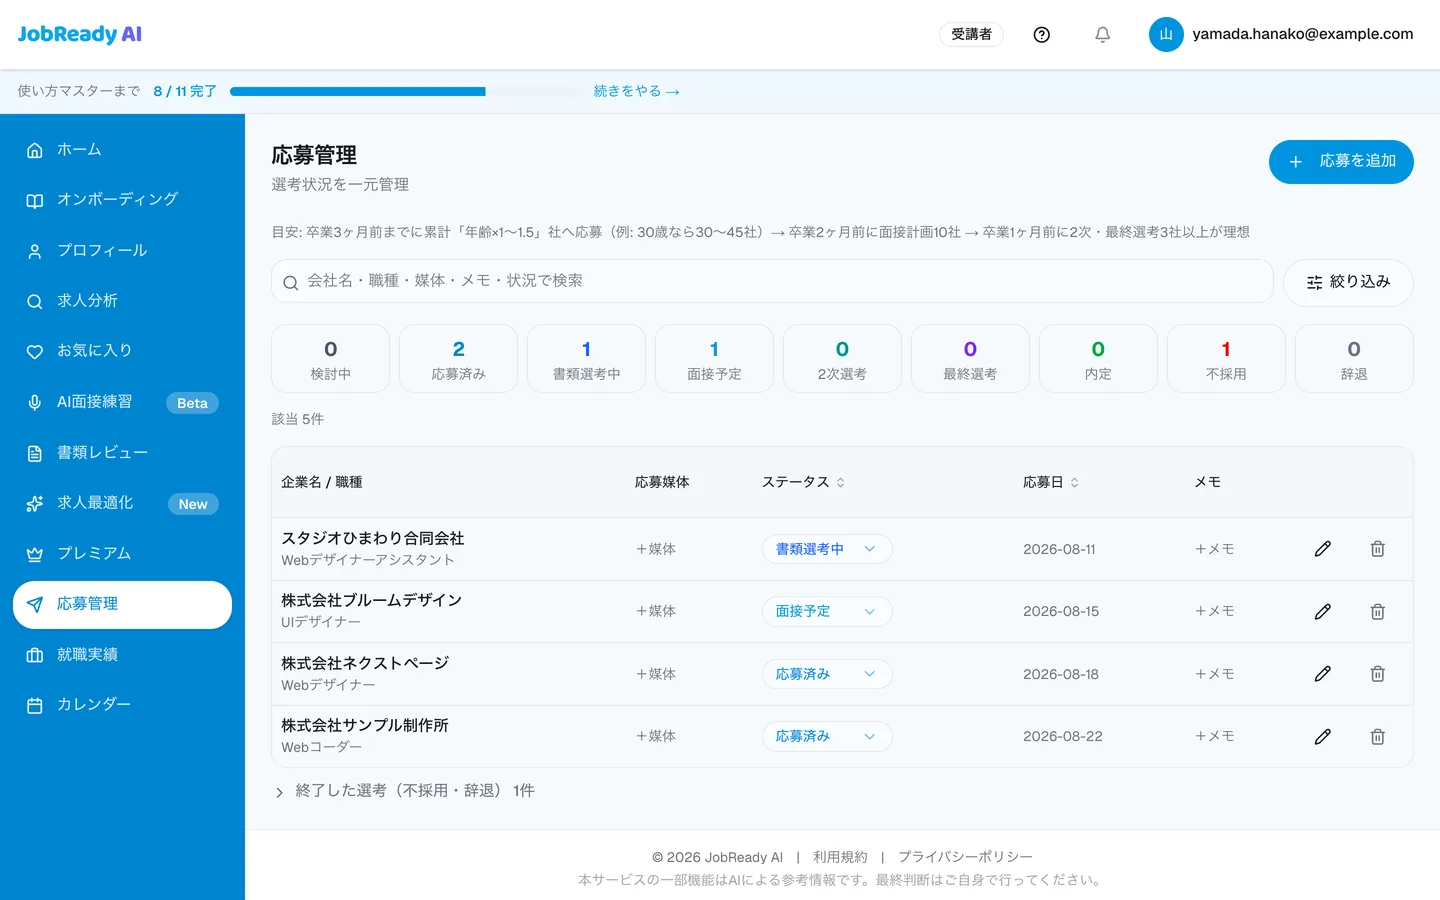Delete the 株式会社サンプル制作所 row

[1377, 736]
